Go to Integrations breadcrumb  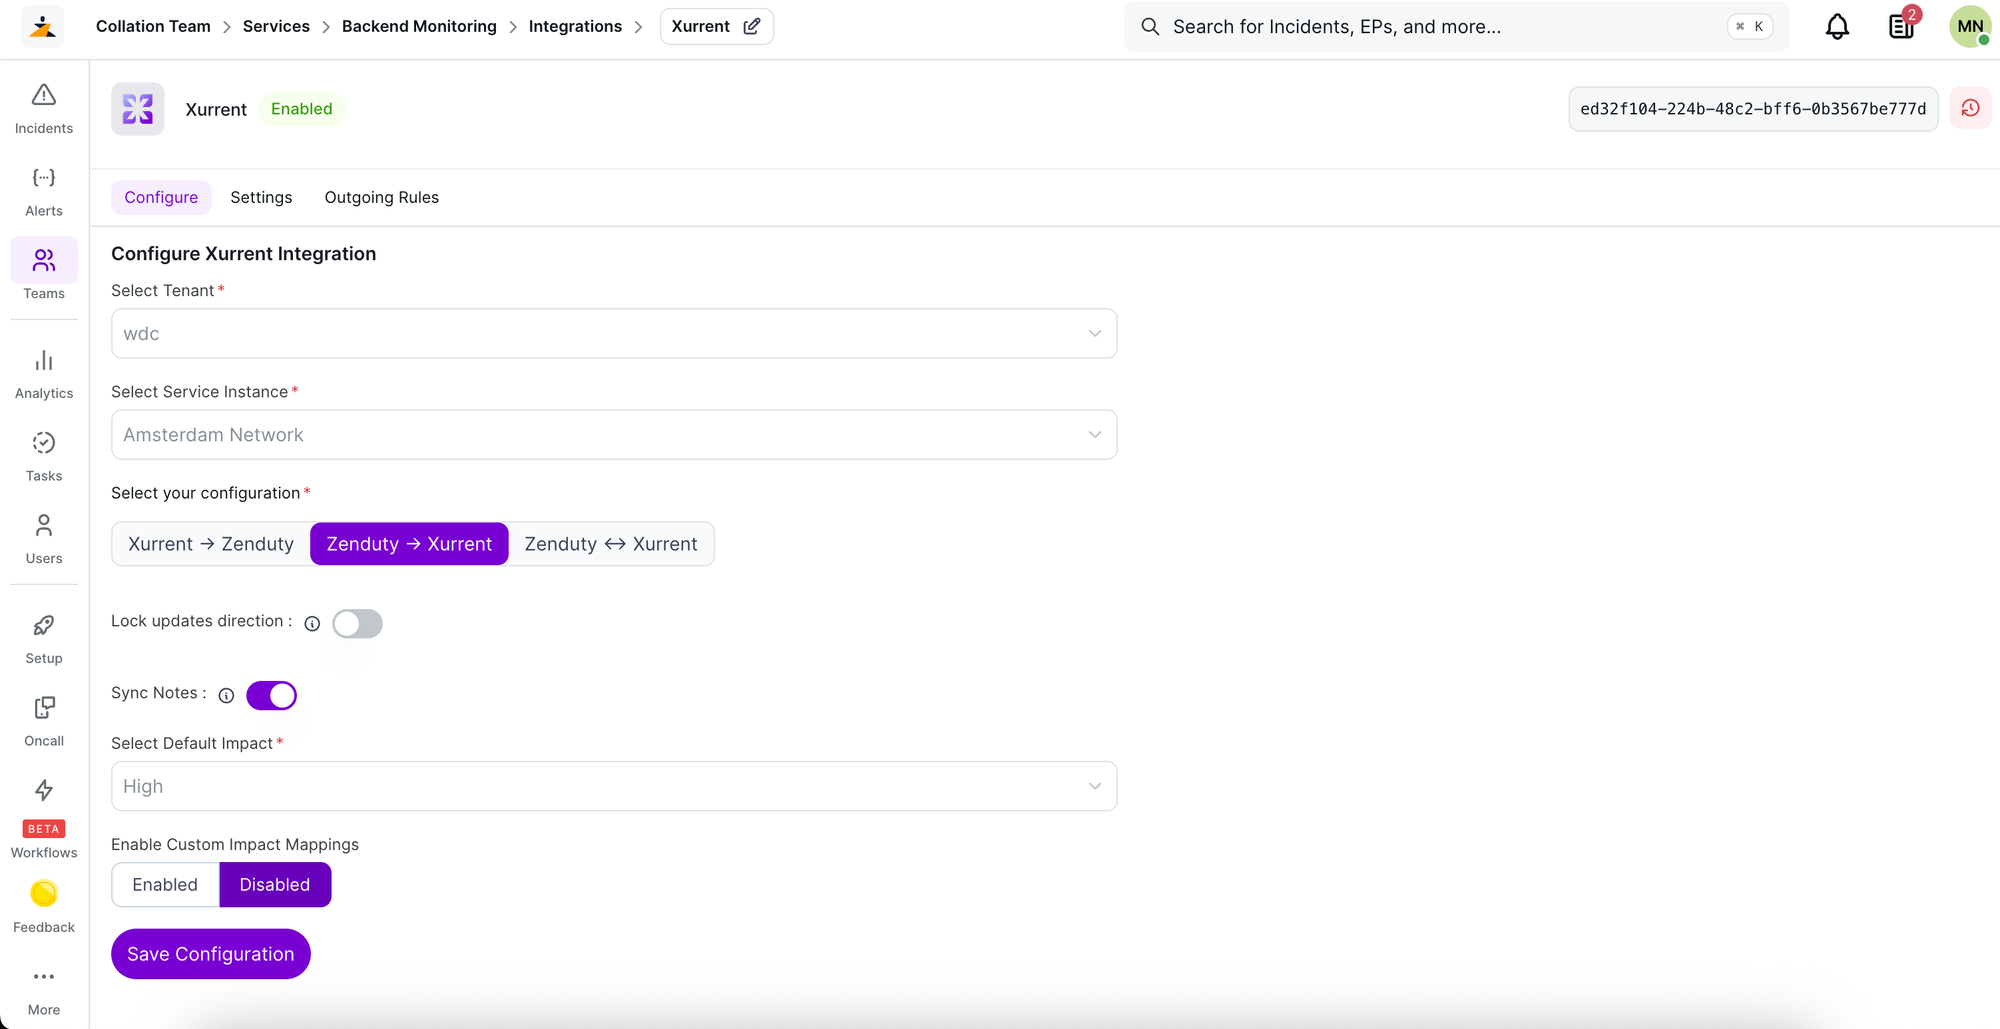tap(575, 26)
